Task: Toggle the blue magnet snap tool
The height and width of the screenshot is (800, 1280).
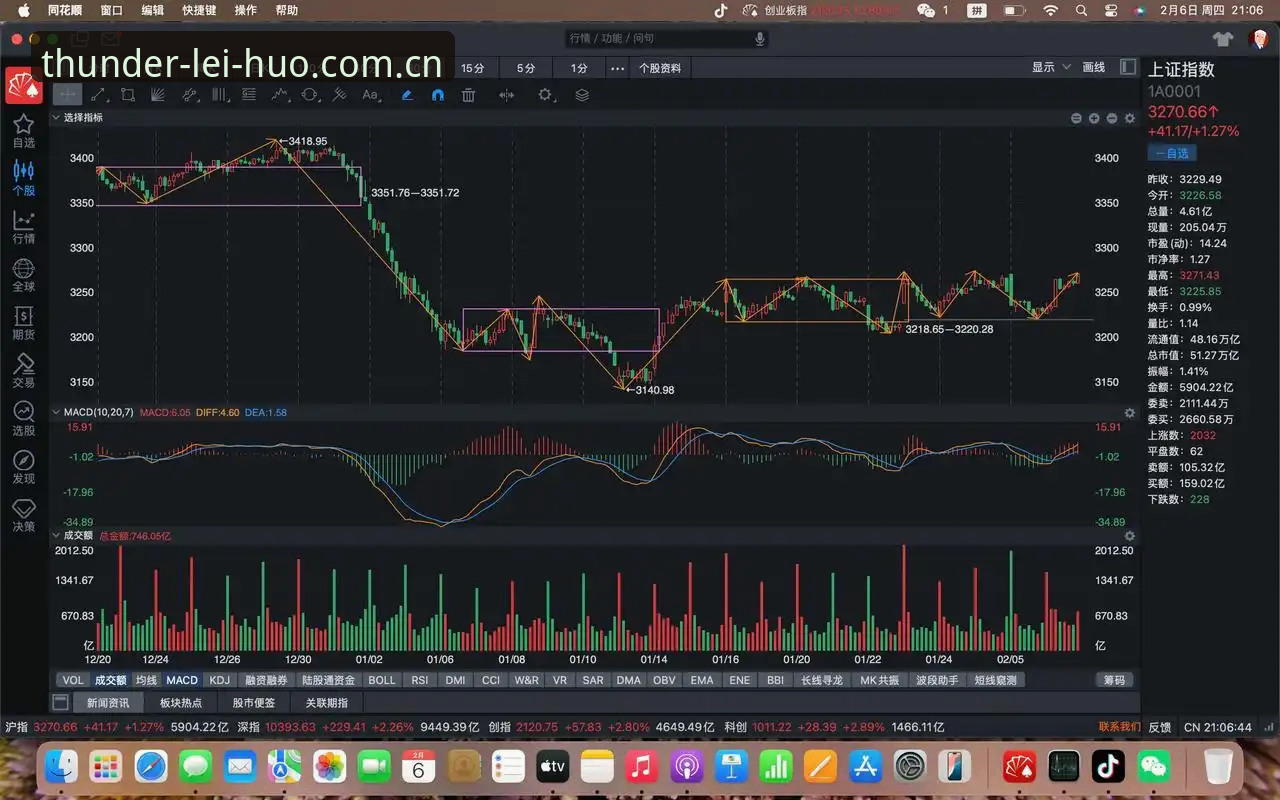Action: (437, 95)
